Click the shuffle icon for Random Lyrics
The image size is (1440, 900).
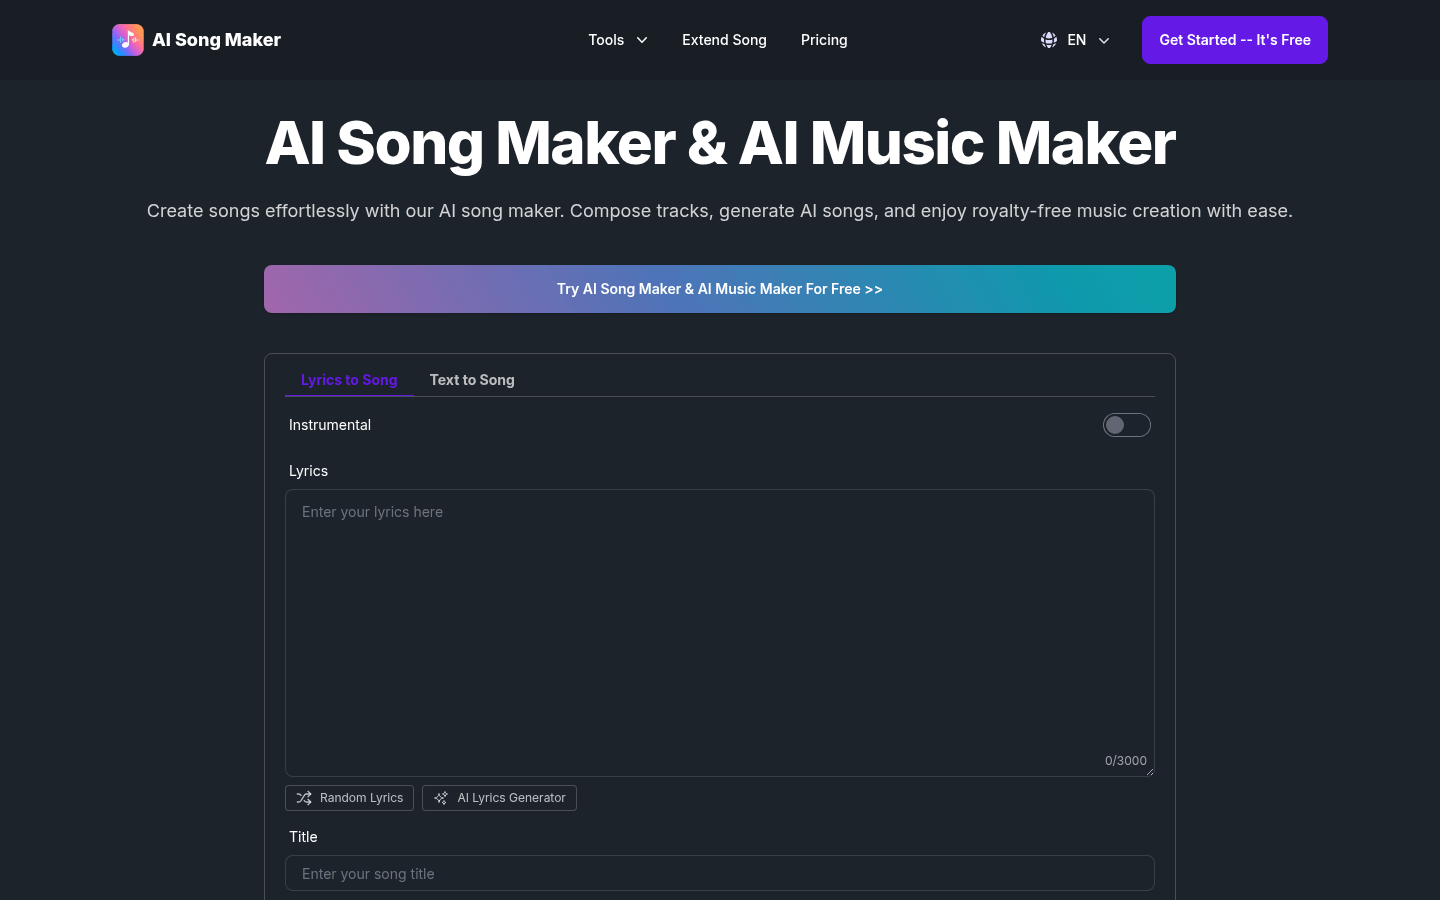[304, 798]
